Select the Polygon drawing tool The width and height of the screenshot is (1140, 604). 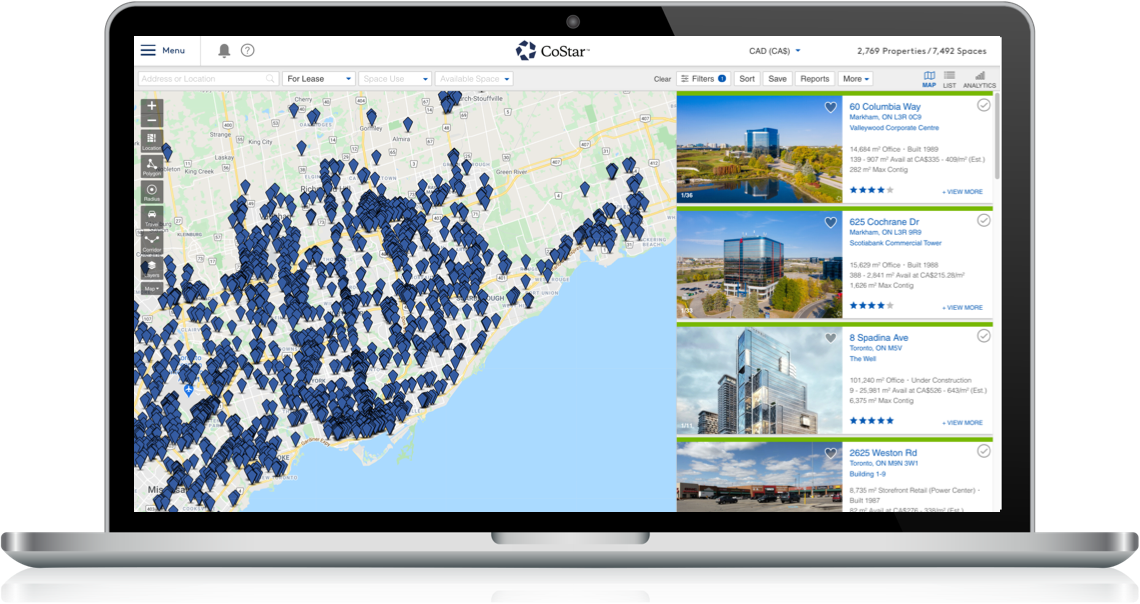(x=152, y=166)
